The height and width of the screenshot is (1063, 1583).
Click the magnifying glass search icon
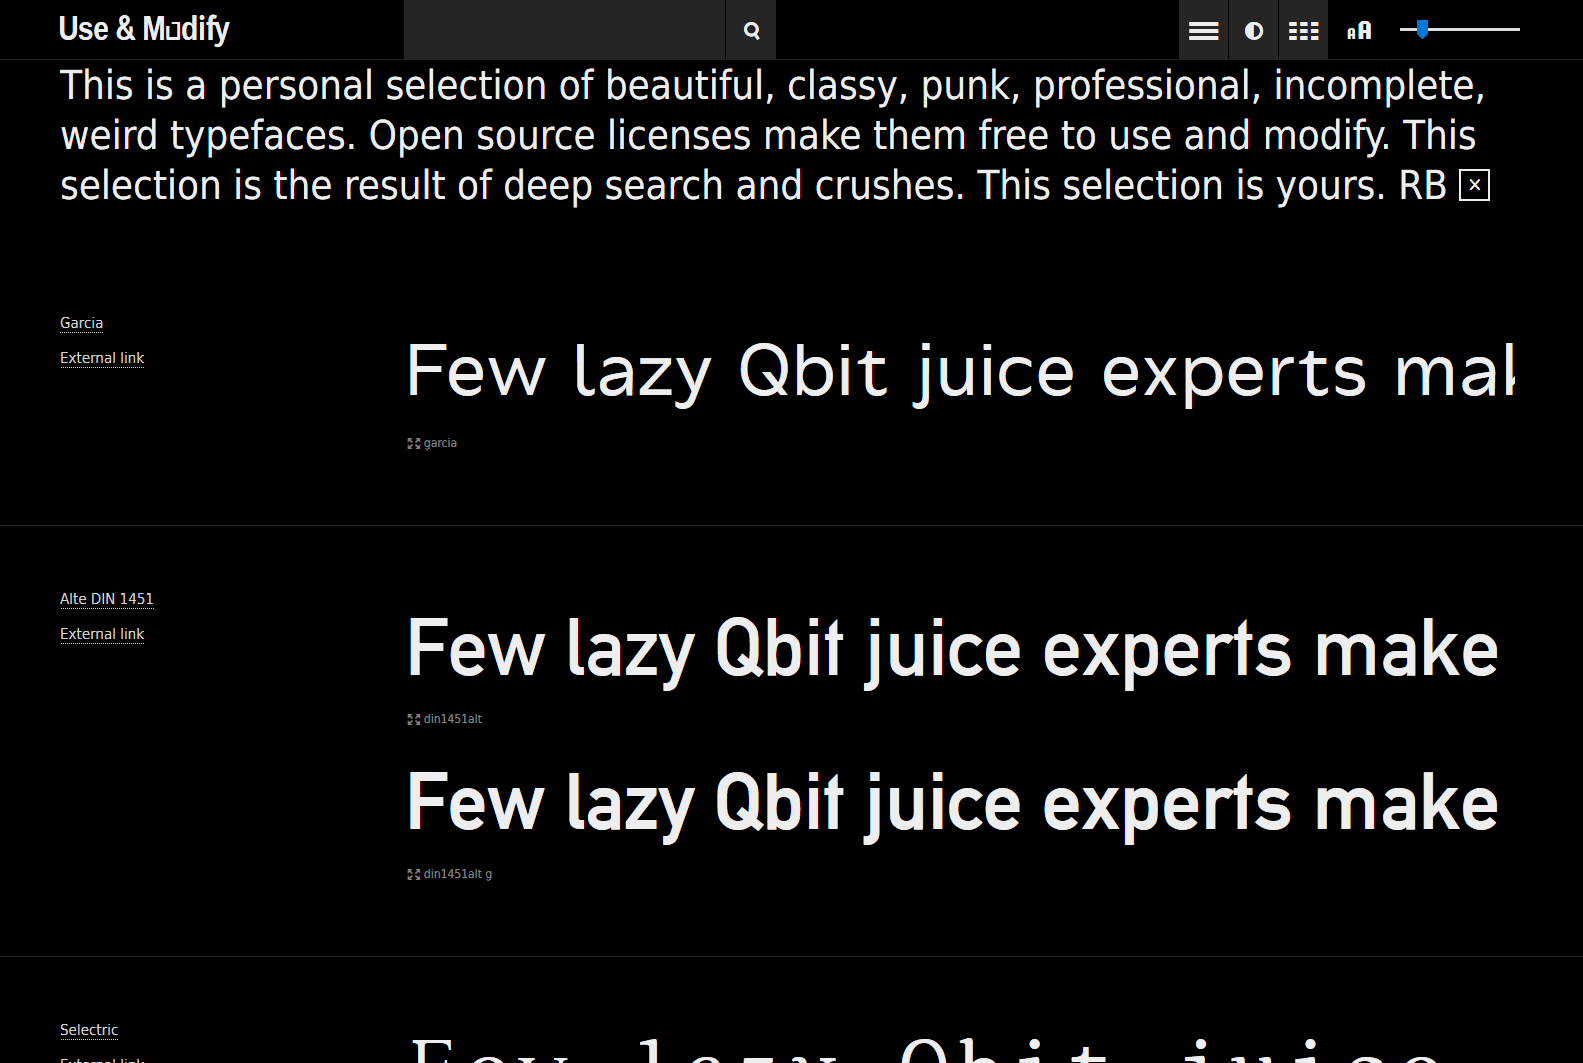pyautogui.click(x=751, y=30)
